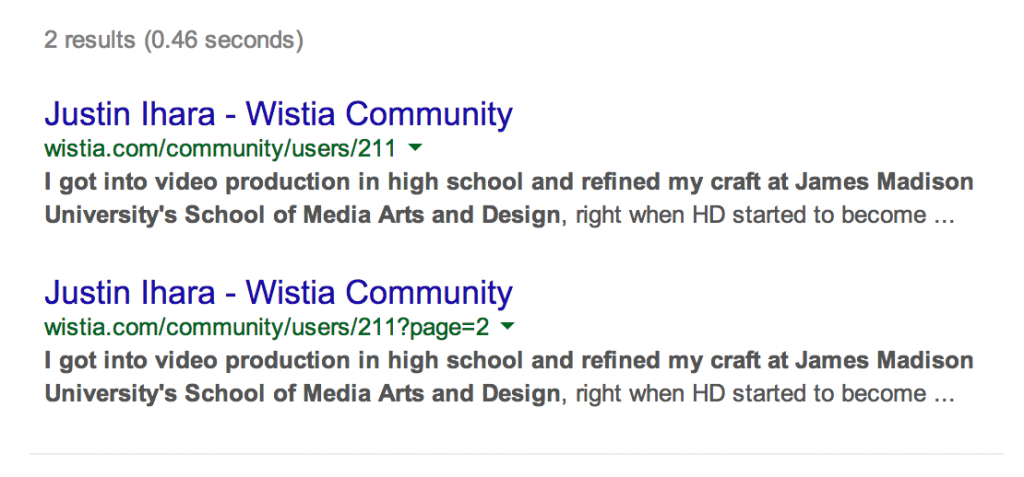Open the first Justin Ihara result title

tap(278, 114)
